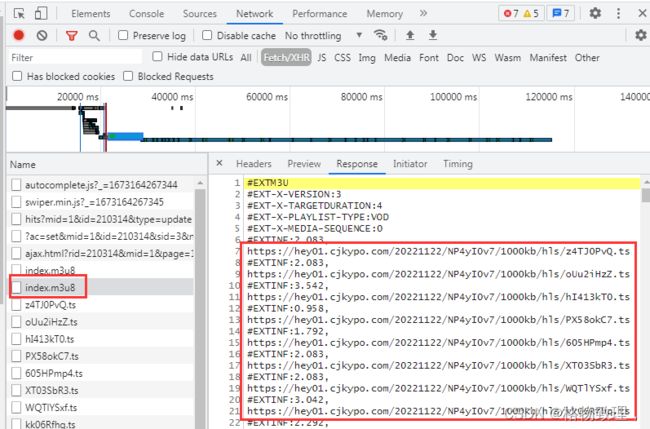Open the issues counter badge
Viewport: 650px width, 429px height.
560,14
